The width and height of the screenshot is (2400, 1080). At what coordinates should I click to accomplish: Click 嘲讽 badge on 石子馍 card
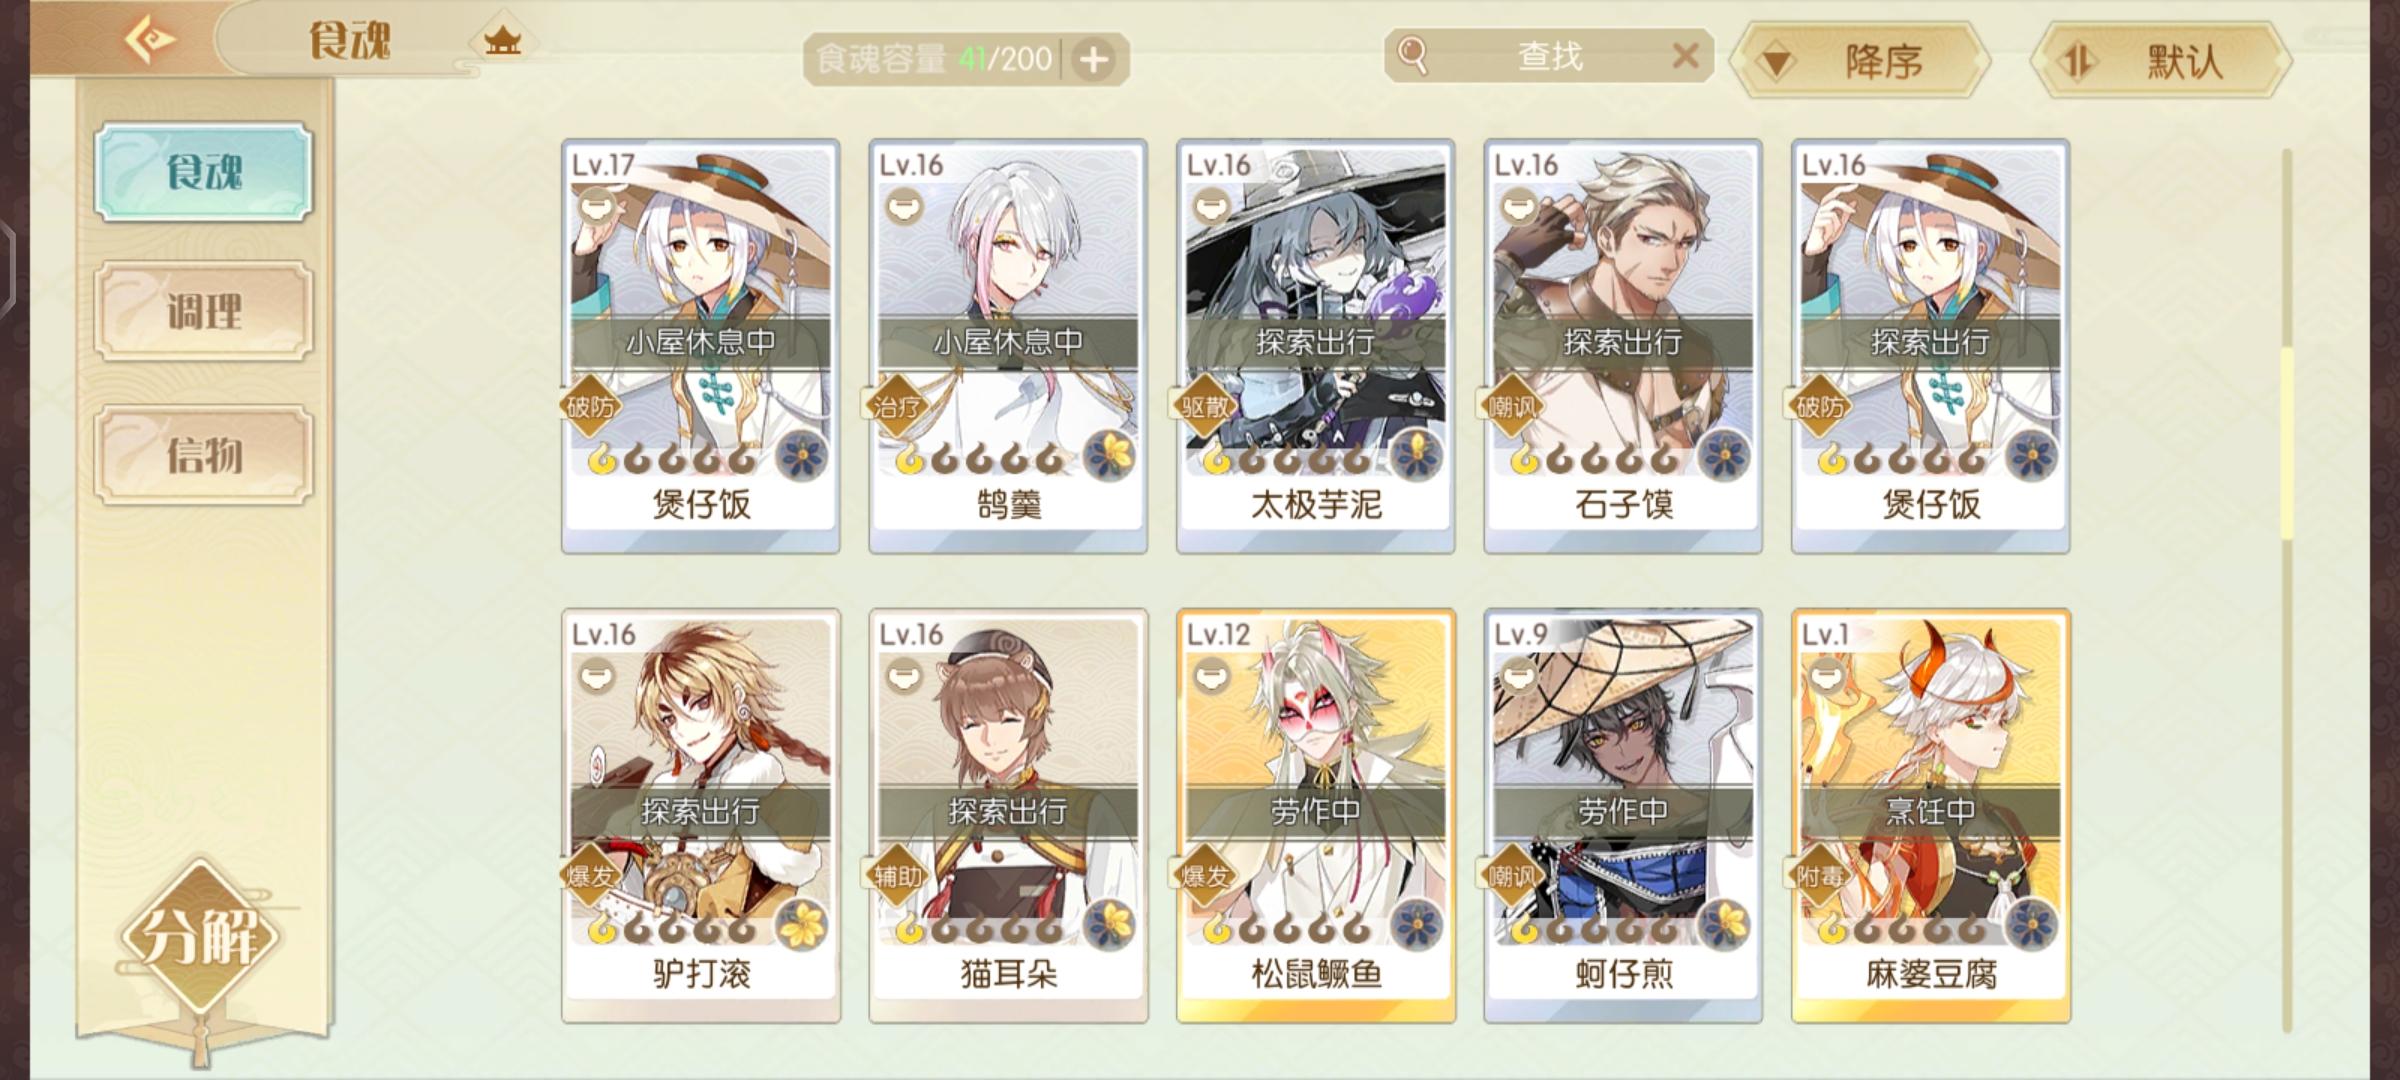pos(1514,406)
